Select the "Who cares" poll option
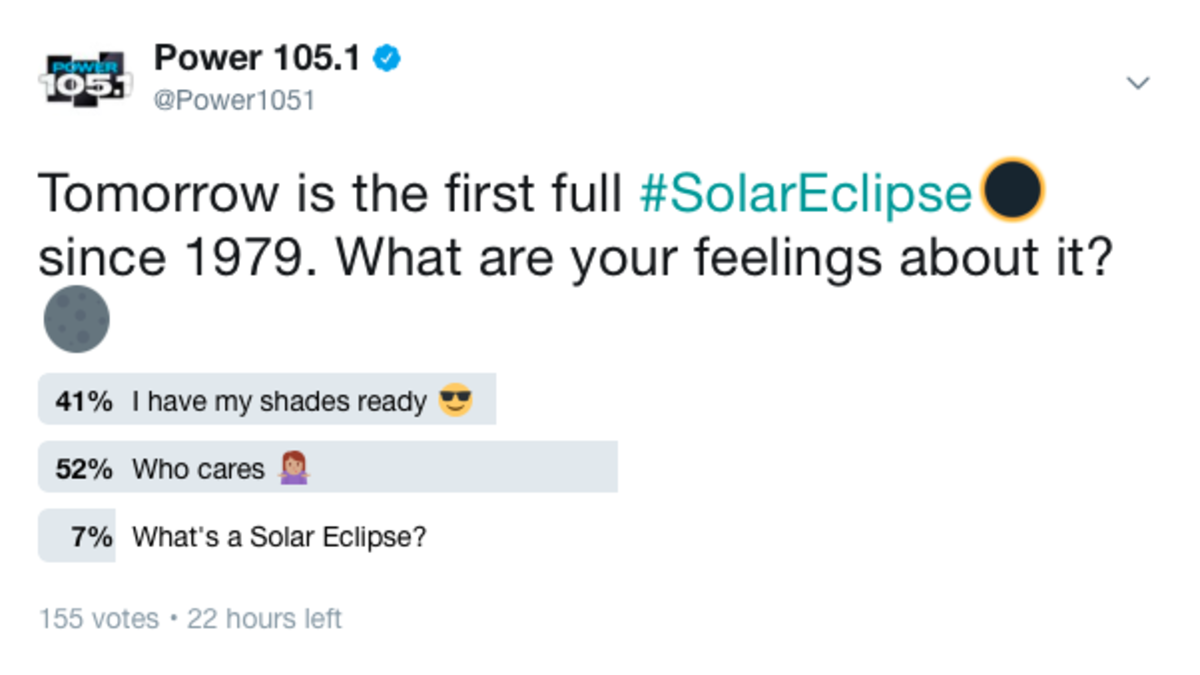 (x=198, y=469)
